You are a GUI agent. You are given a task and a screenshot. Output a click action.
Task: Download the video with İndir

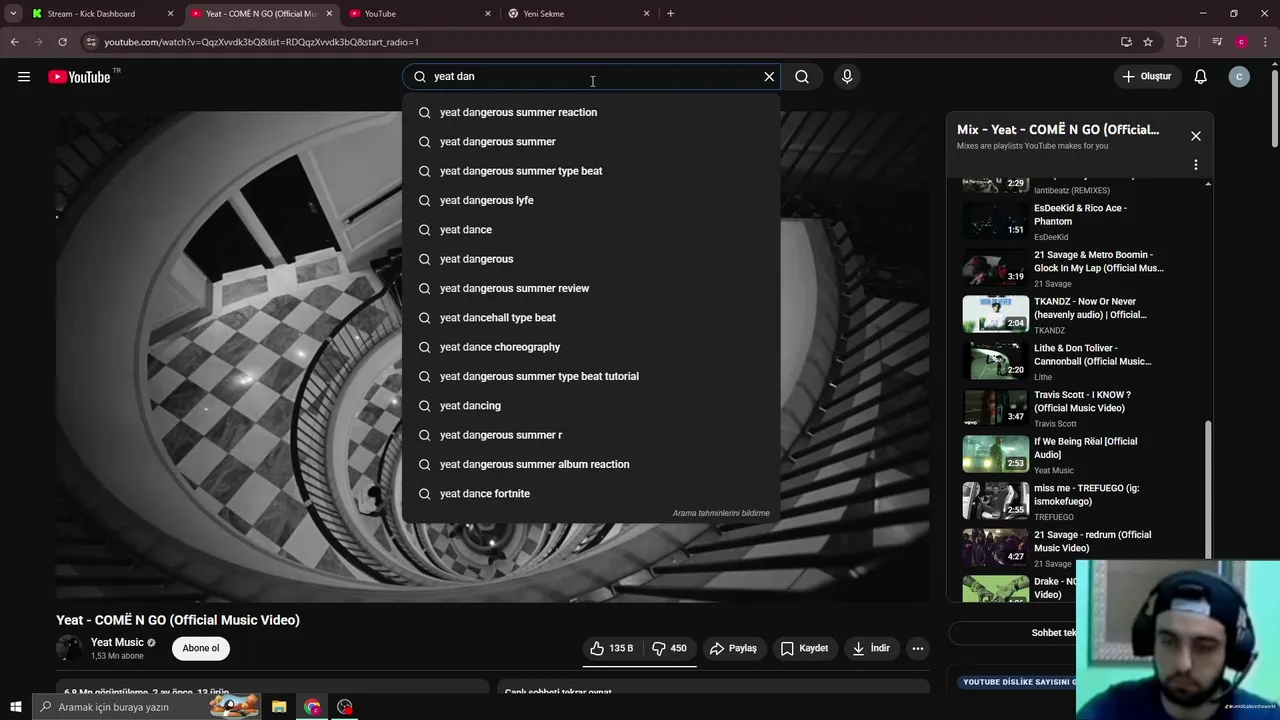coord(870,648)
